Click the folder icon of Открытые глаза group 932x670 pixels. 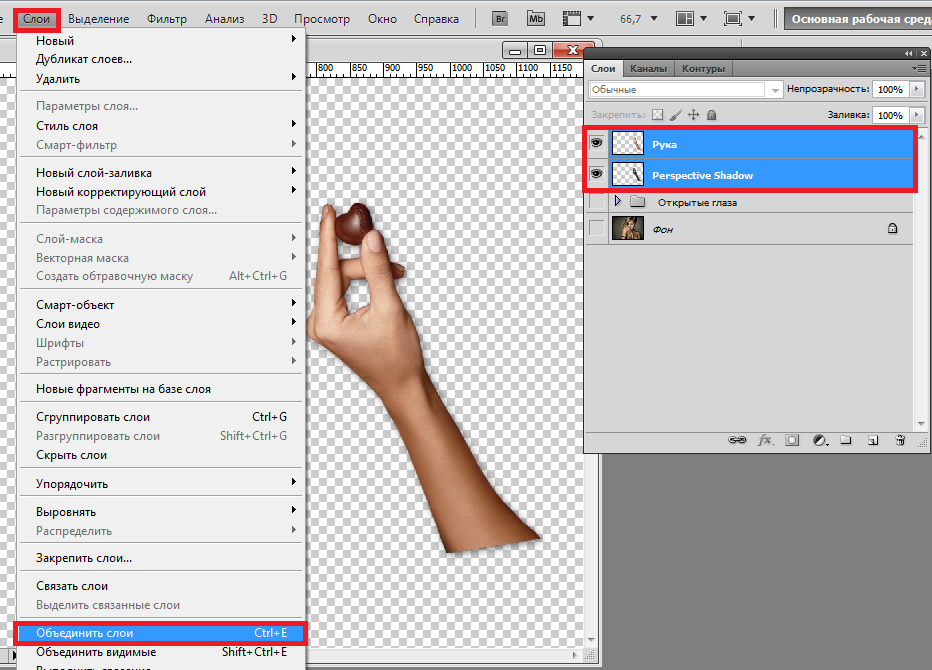tap(637, 202)
